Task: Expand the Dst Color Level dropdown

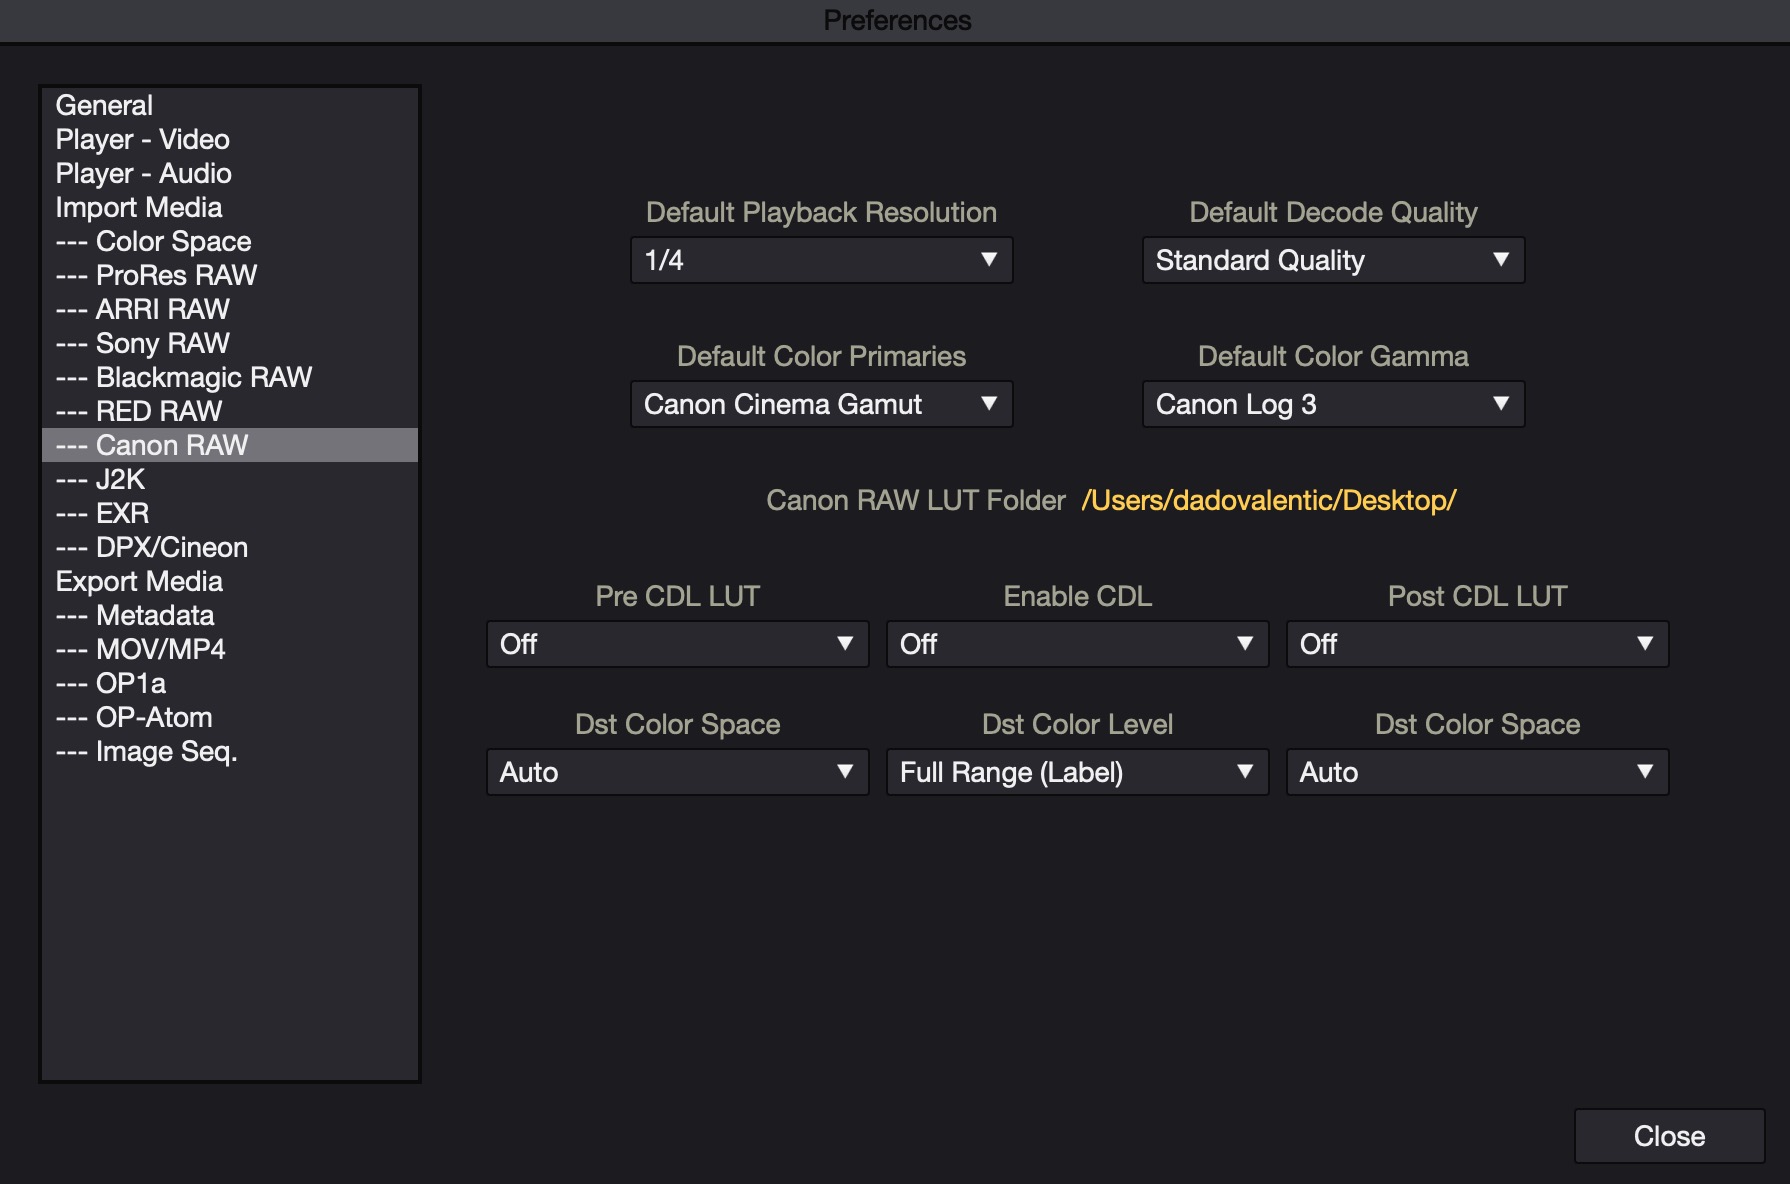Action: pos(1077,772)
